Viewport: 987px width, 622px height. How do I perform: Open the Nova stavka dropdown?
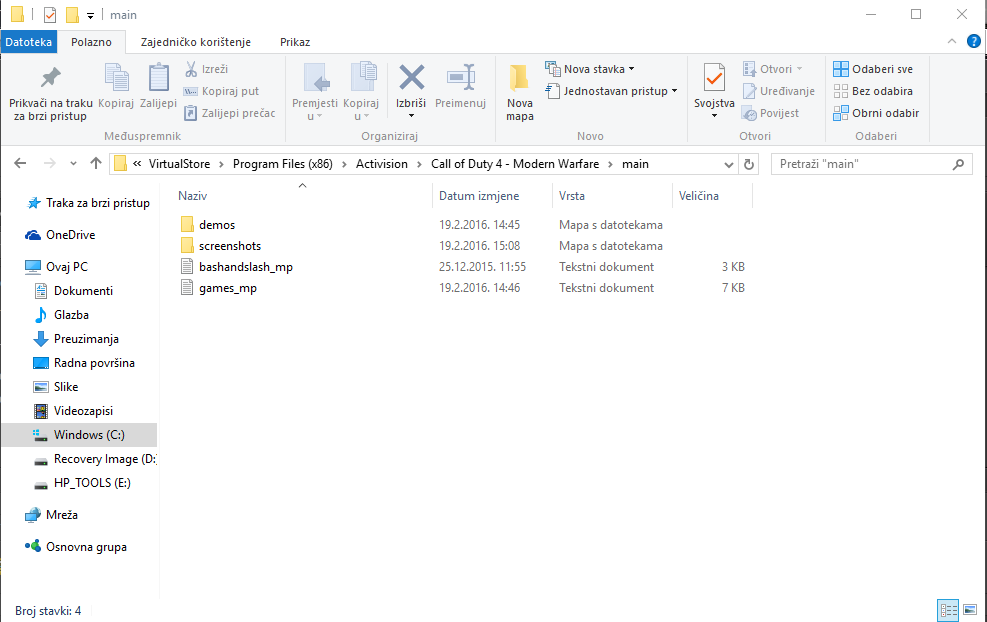[x=590, y=69]
